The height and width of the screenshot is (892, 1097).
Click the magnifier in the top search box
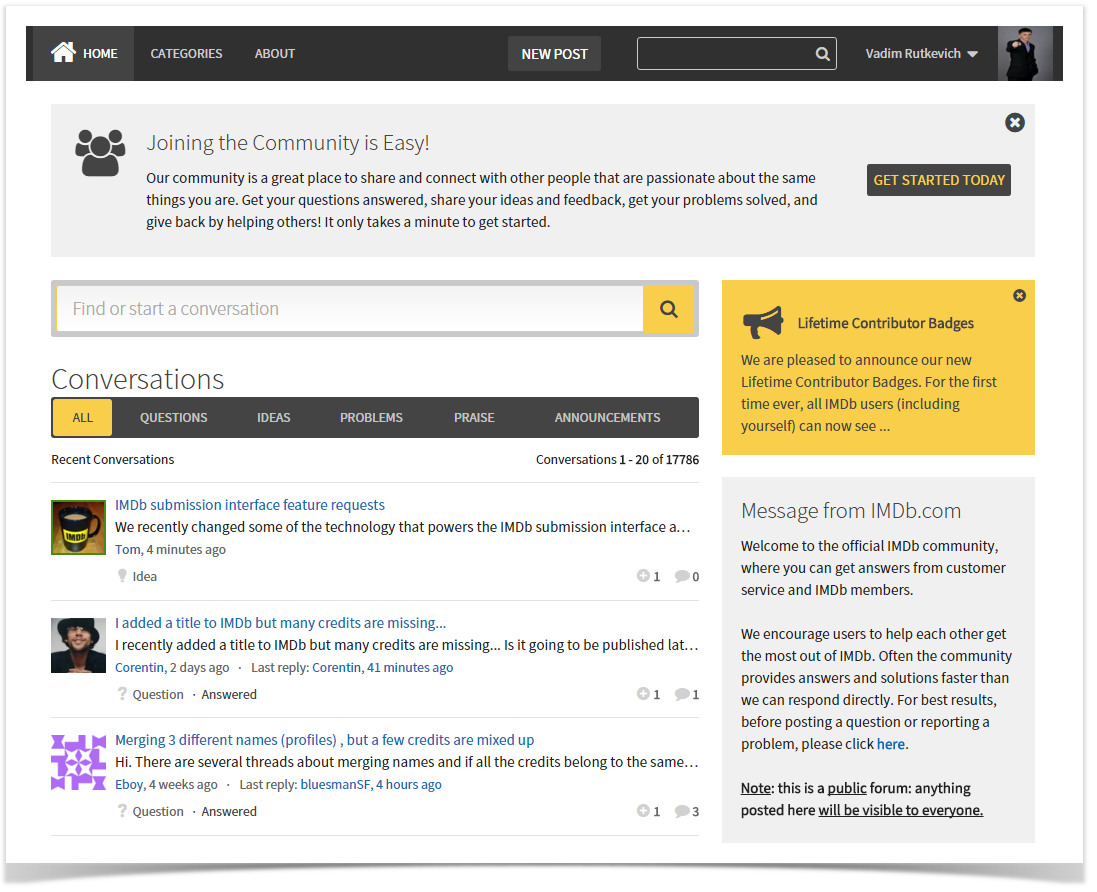pyautogui.click(x=823, y=54)
